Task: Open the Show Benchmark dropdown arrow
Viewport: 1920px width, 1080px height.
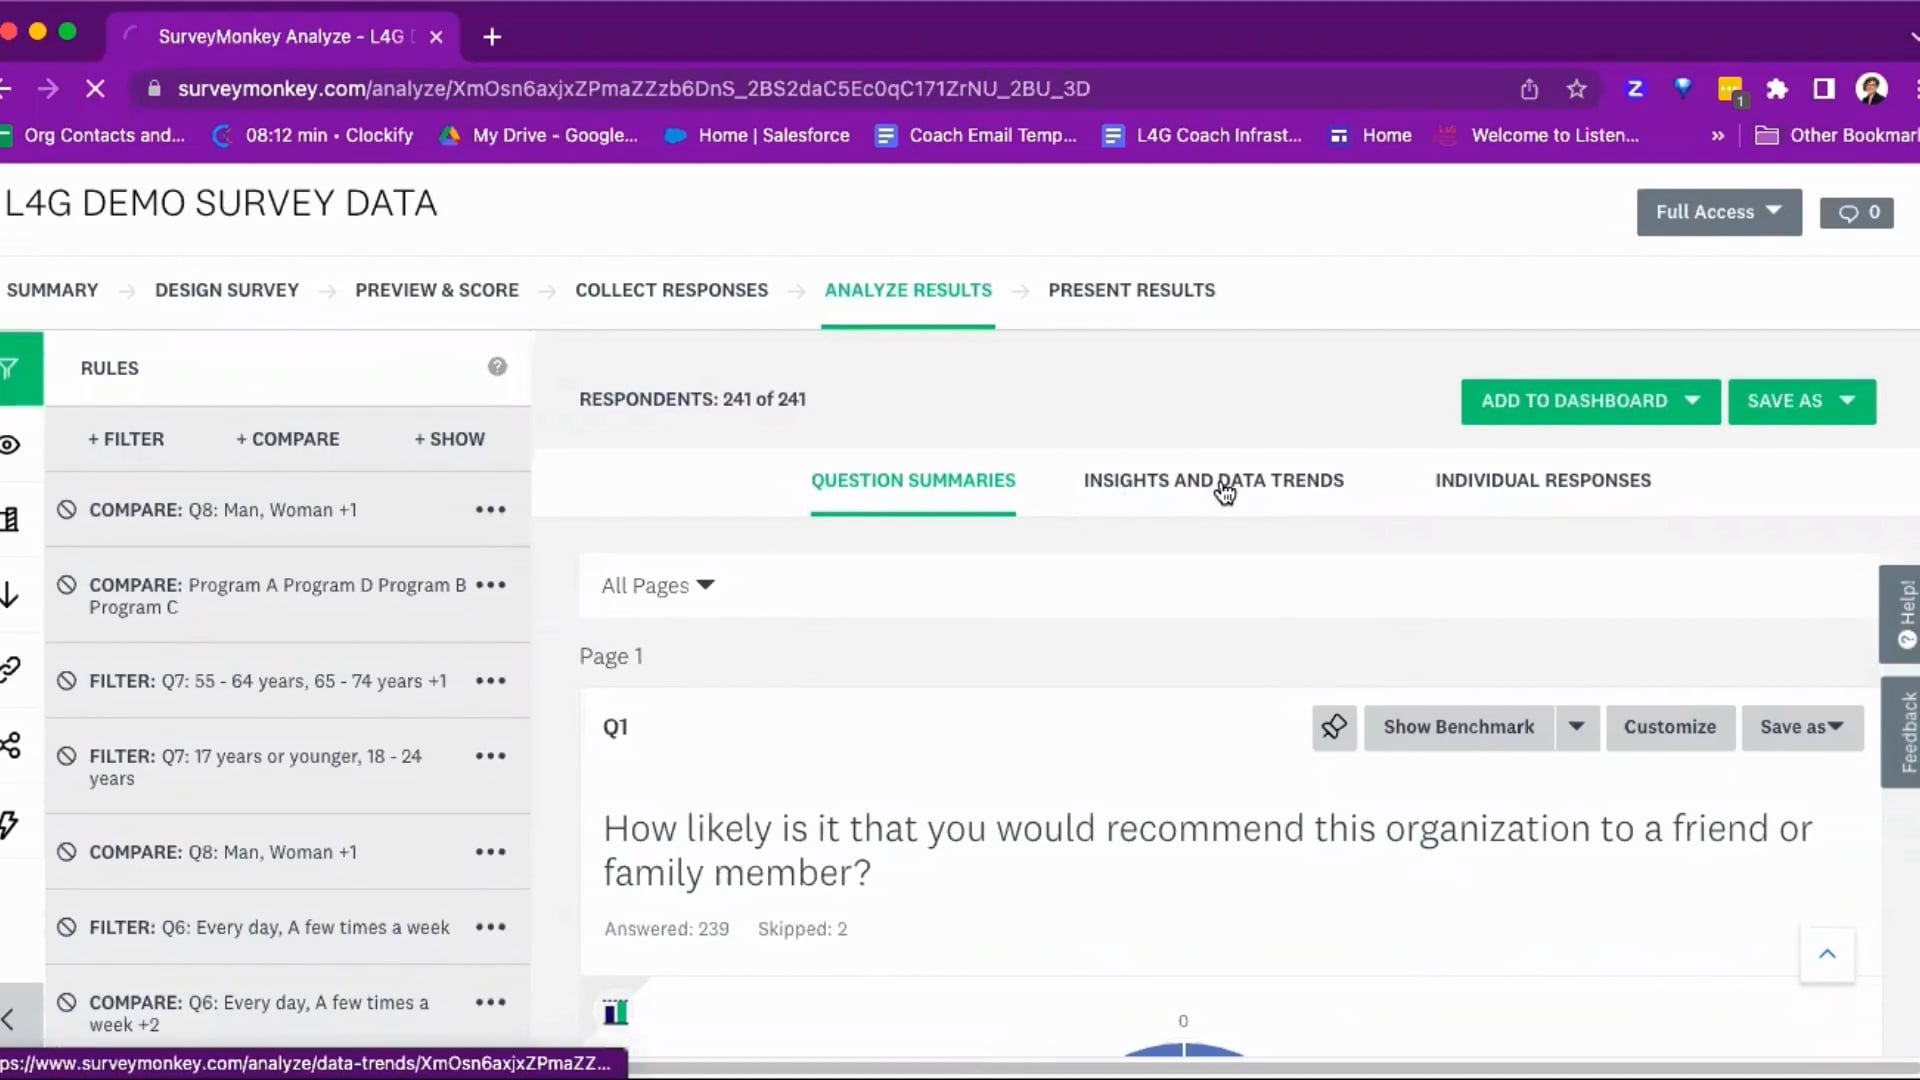Action: click(1576, 727)
